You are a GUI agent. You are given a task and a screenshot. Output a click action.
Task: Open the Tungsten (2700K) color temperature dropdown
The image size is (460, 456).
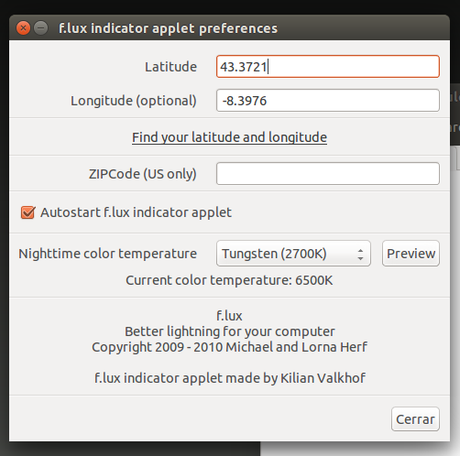293,254
